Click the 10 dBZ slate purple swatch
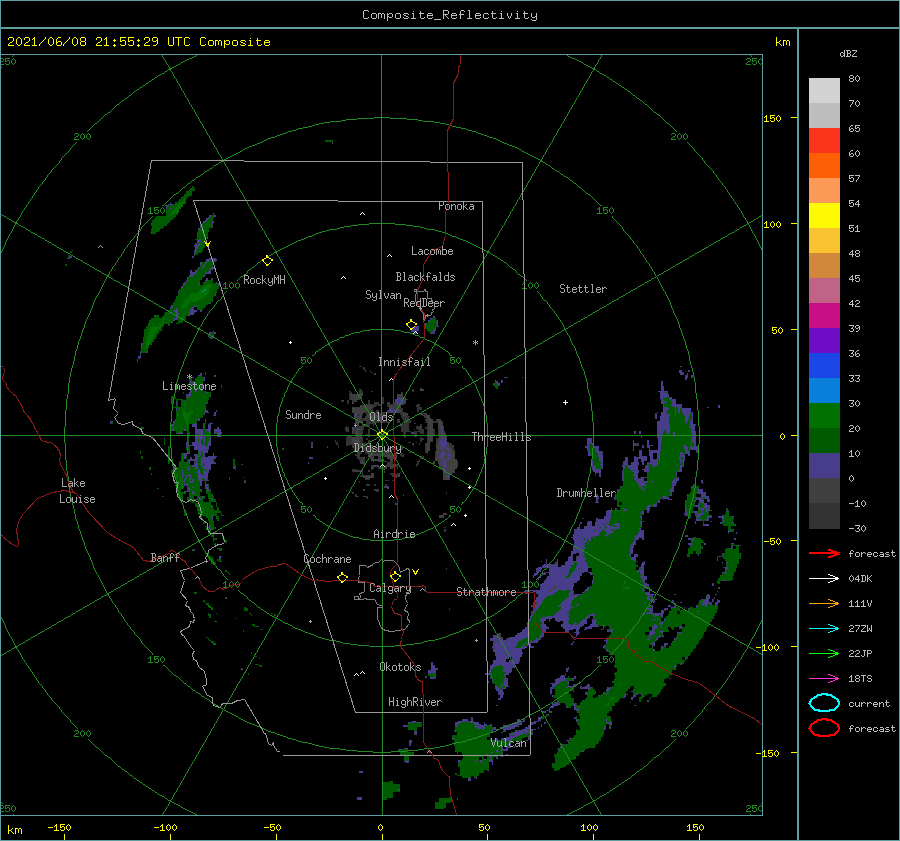The width and height of the screenshot is (900, 841). [x=824, y=465]
